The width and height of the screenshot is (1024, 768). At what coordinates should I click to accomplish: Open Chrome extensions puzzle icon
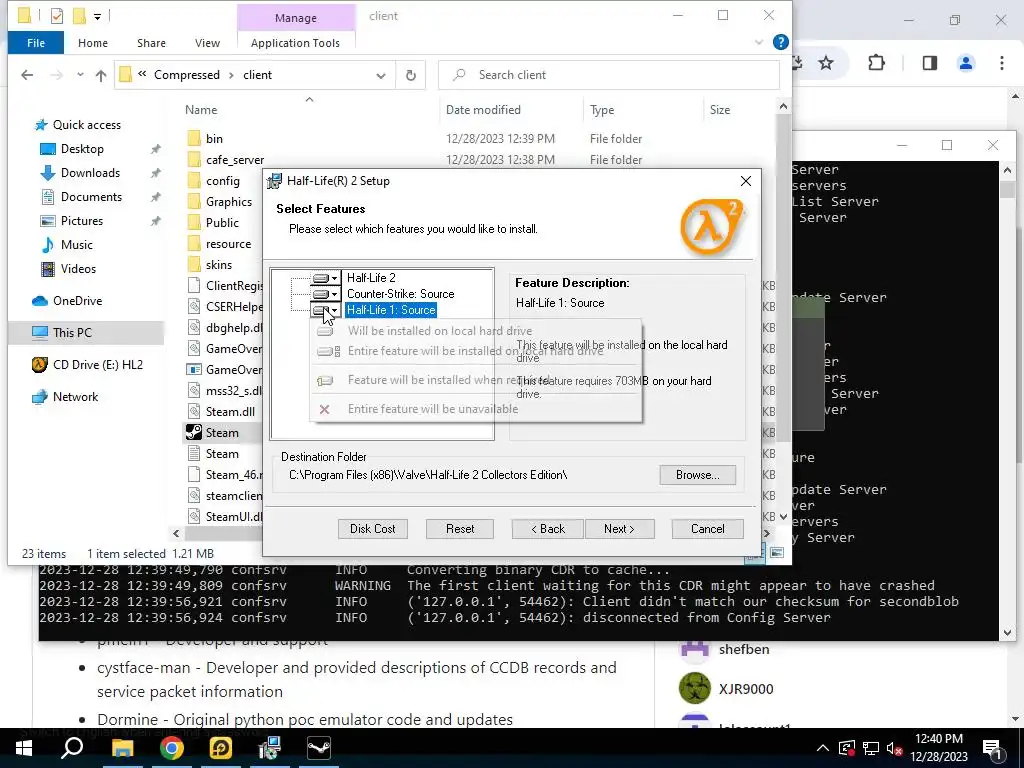tap(876, 63)
